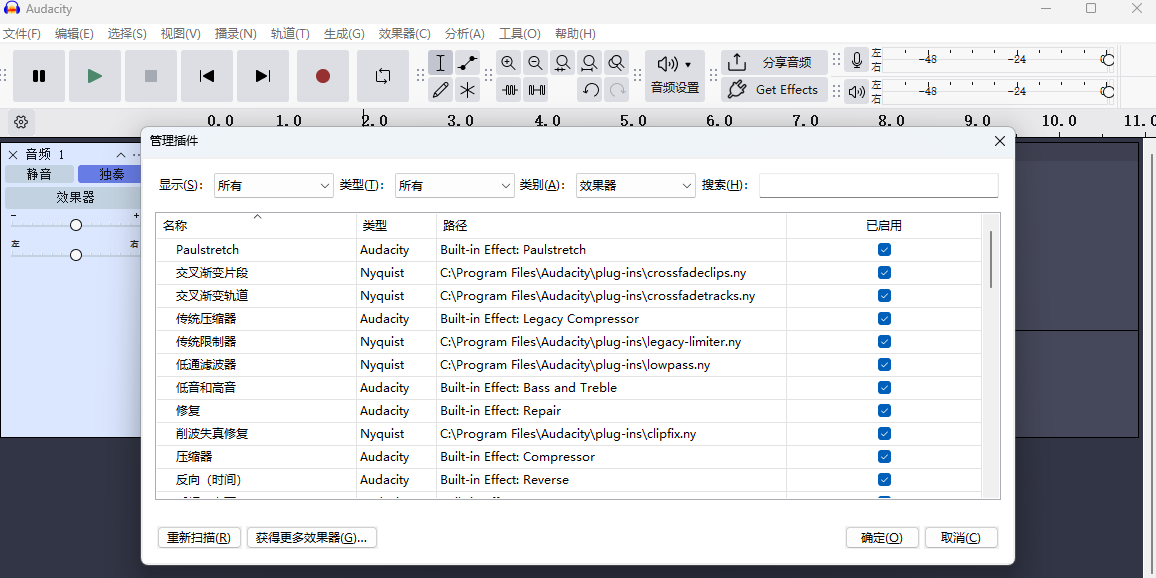The height and width of the screenshot is (578, 1156).
Task: Click the plugin 搜索 text field
Action: [878, 185]
